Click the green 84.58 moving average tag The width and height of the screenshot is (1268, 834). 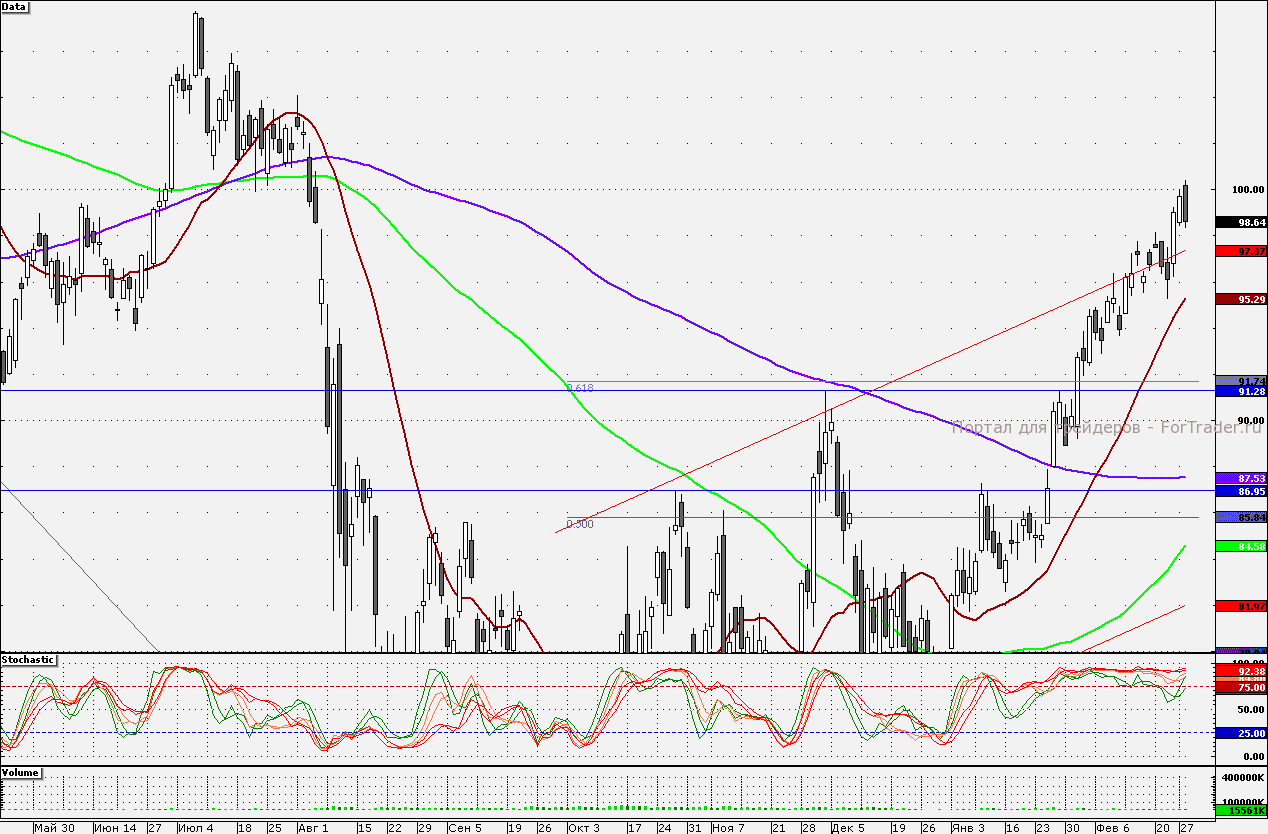[1240, 546]
